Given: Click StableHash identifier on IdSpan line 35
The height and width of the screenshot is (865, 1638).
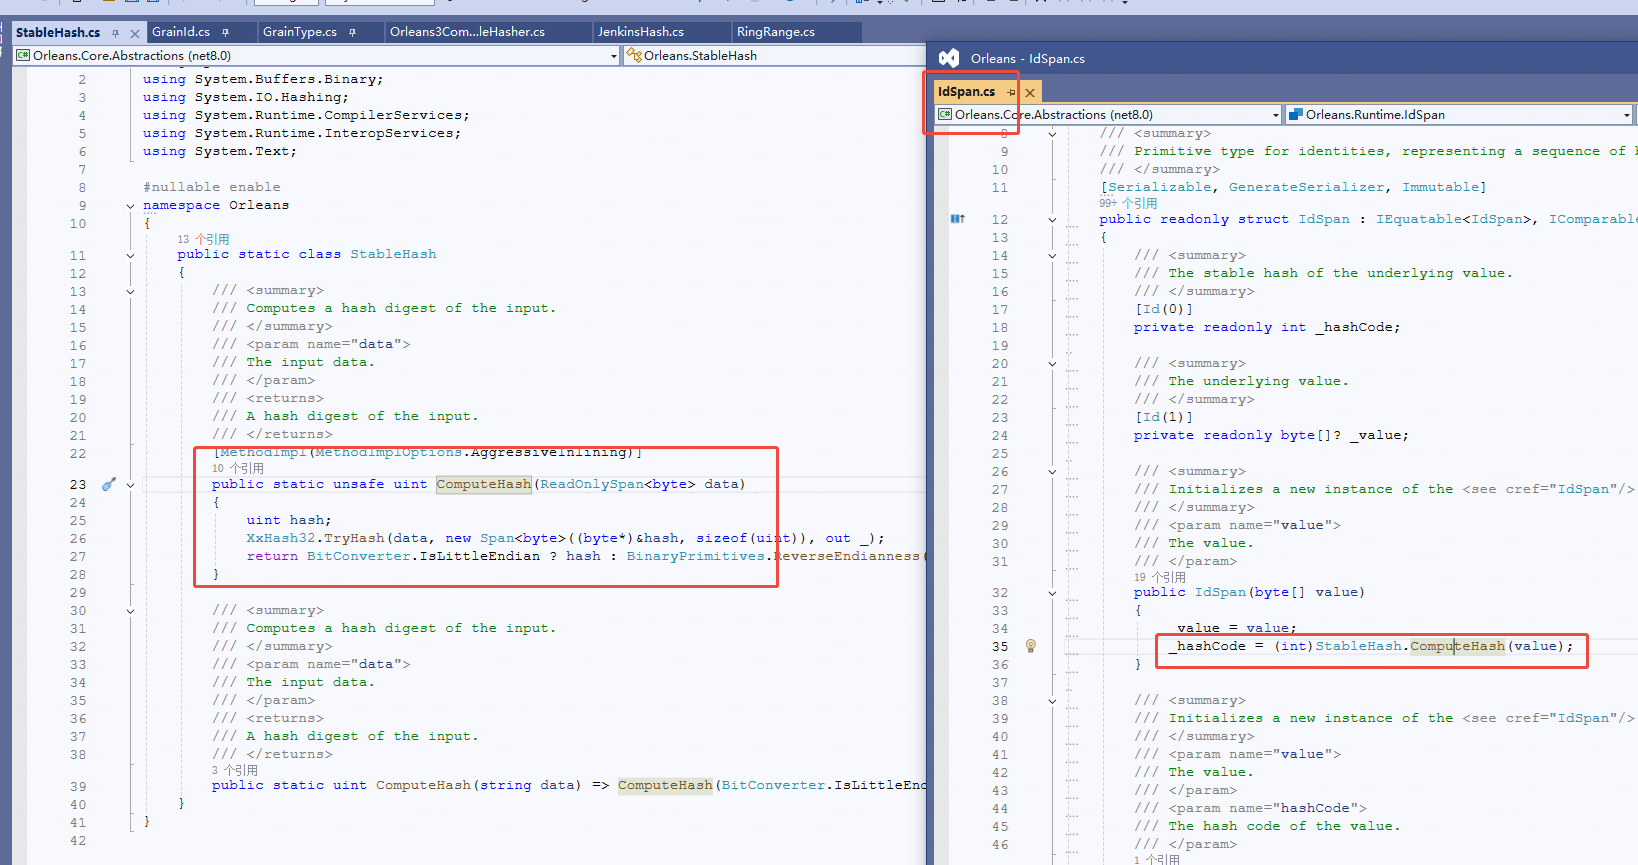Looking at the screenshot, I should pyautogui.click(x=1358, y=646).
